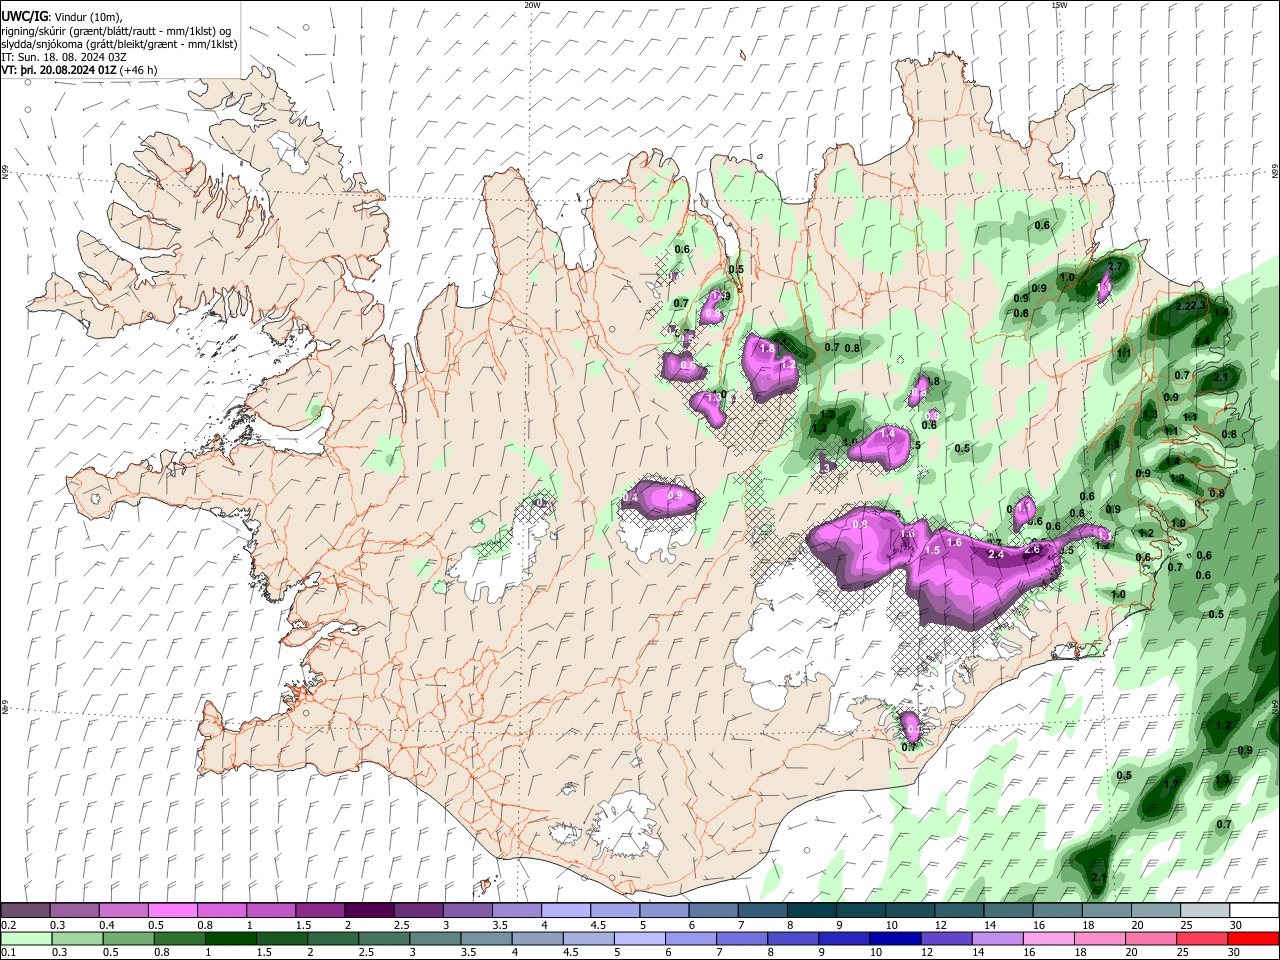Select the 'IT: Sun. 18. 08. 2024 03Z' line

pos(64,57)
